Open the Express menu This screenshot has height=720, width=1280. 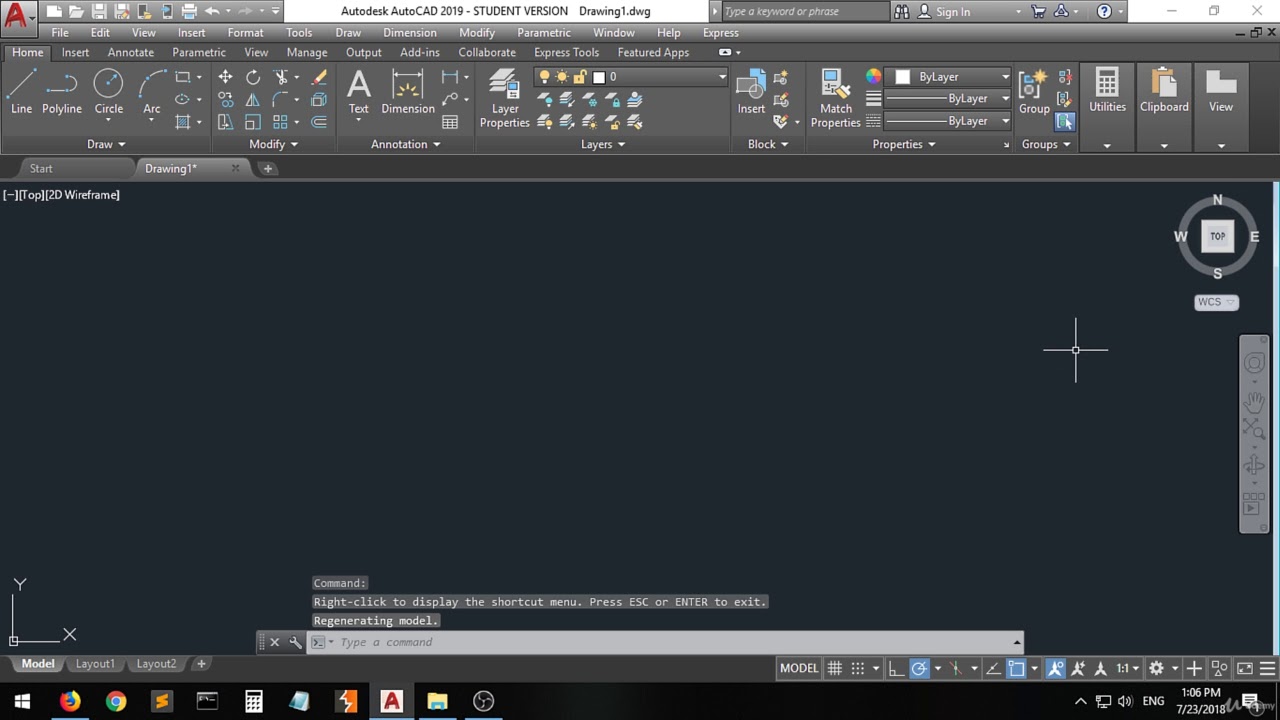coord(721,32)
